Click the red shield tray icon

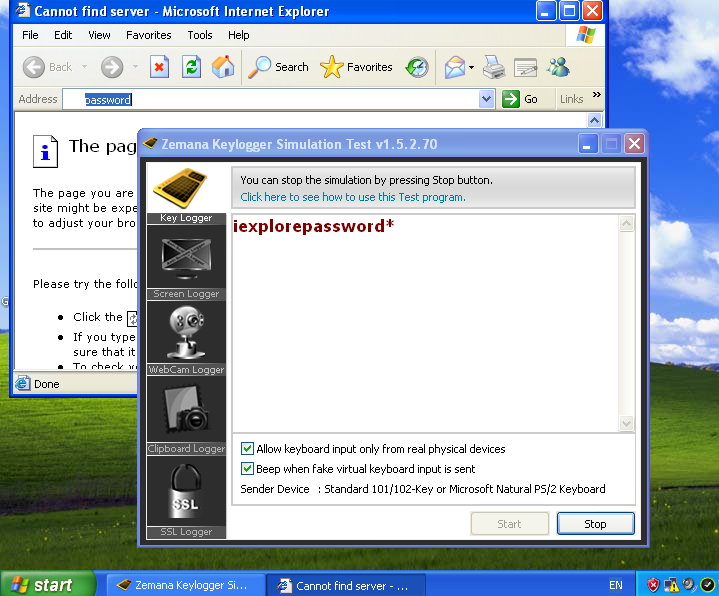pyautogui.click(x=653, y=585)
